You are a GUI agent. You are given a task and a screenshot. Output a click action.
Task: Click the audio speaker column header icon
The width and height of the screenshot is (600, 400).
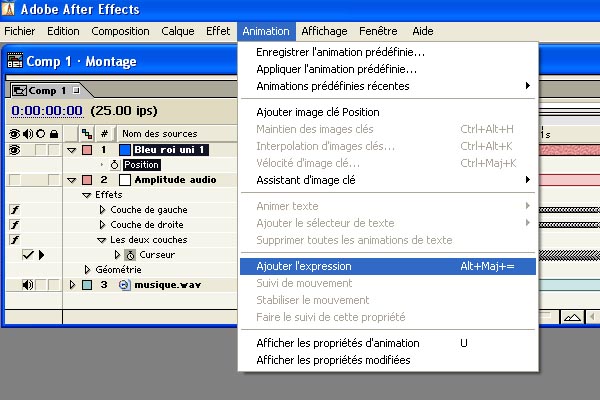coord(28,134)
